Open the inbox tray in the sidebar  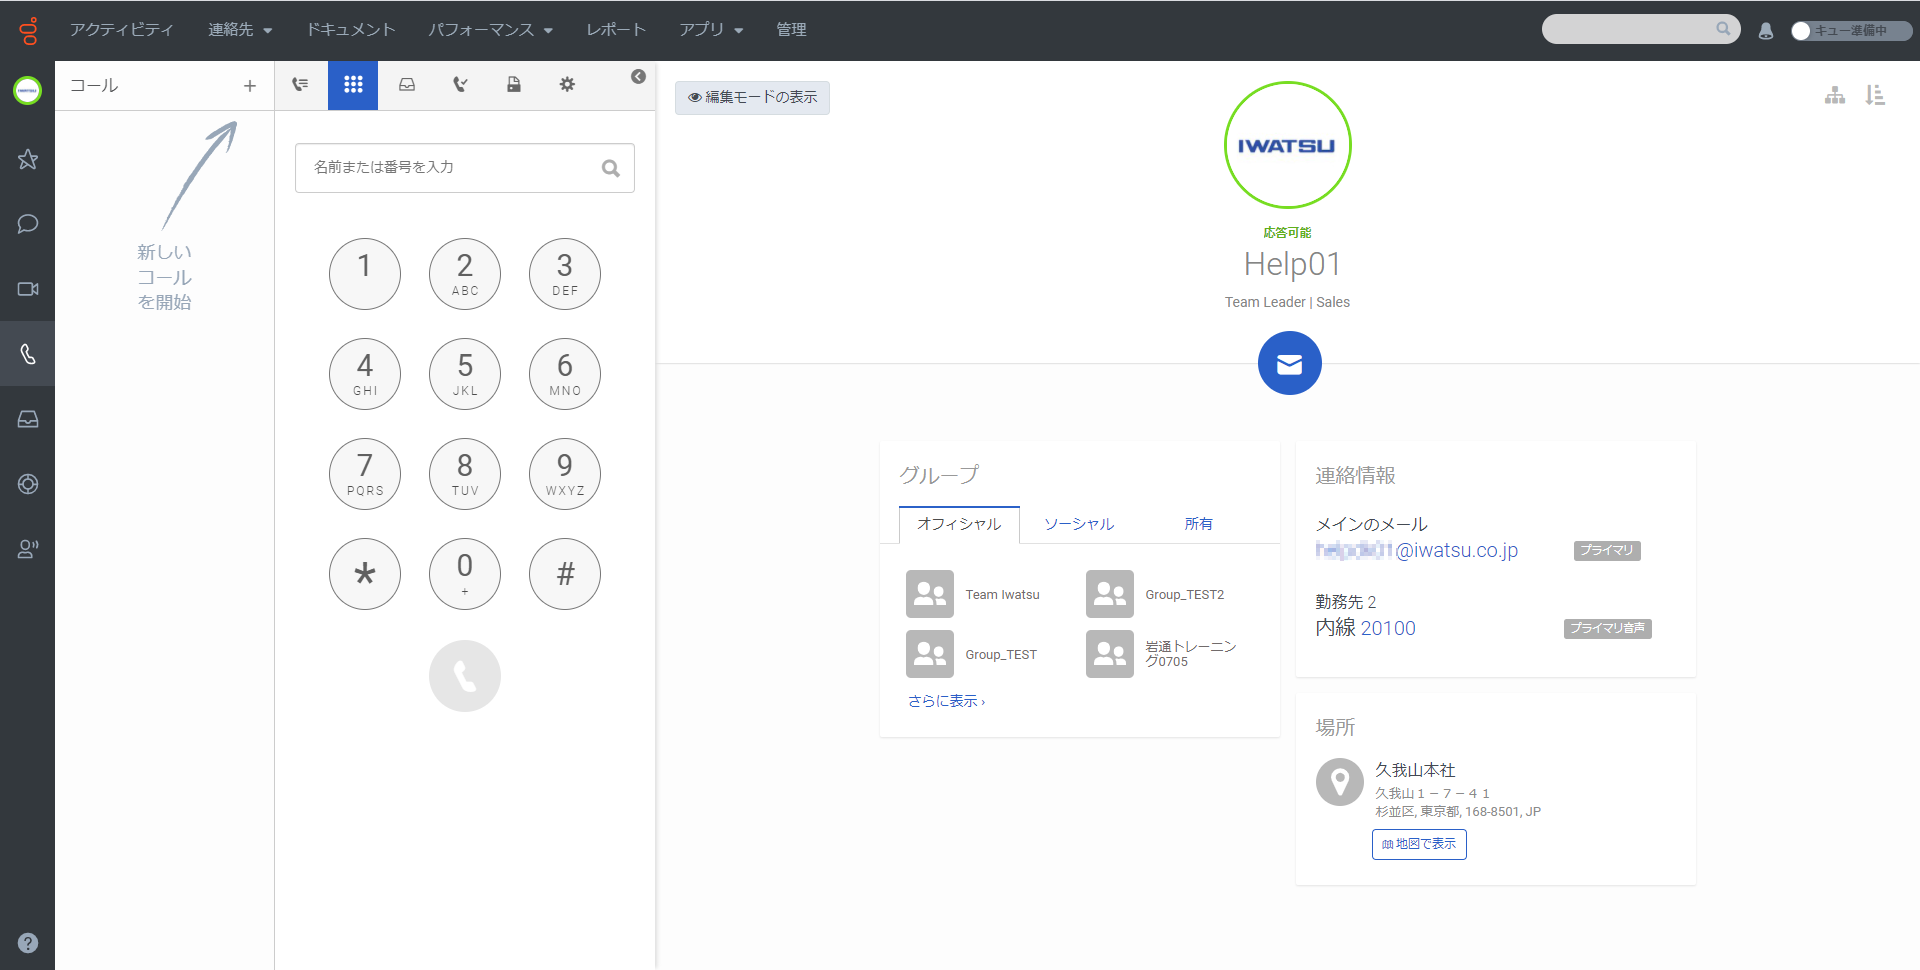point(28,419)
